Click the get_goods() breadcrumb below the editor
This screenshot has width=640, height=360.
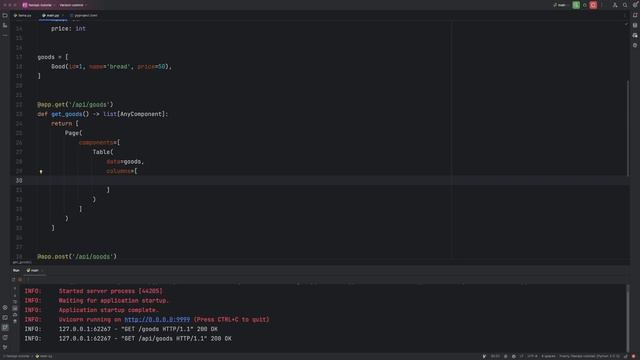pyautogui.click(x=22, y=262)
